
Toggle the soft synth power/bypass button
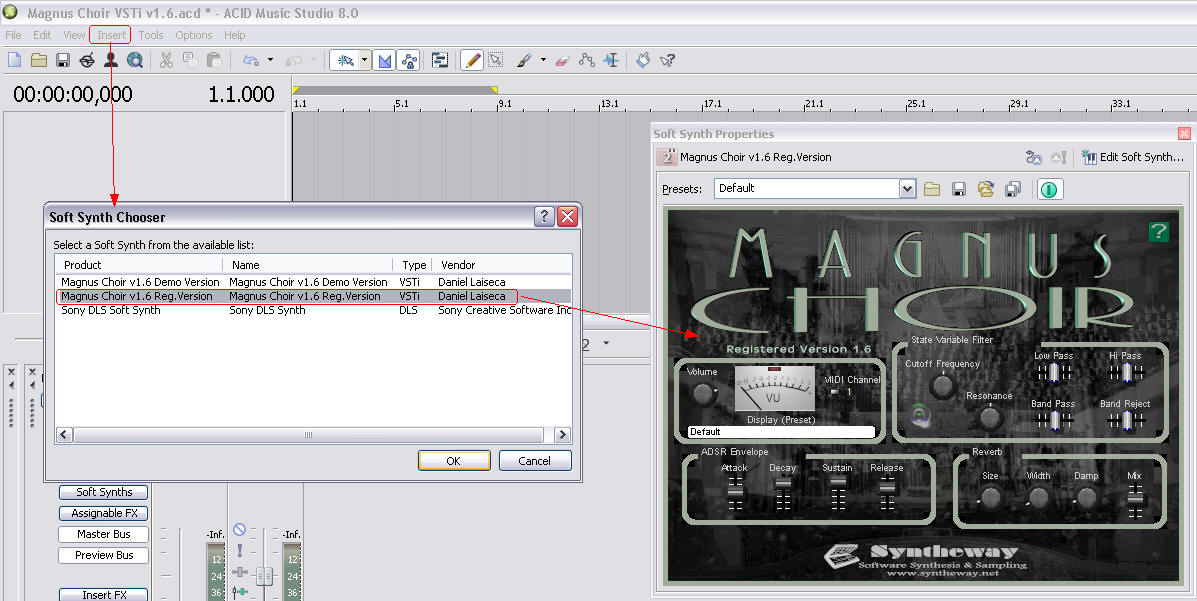coord(1049,189)
